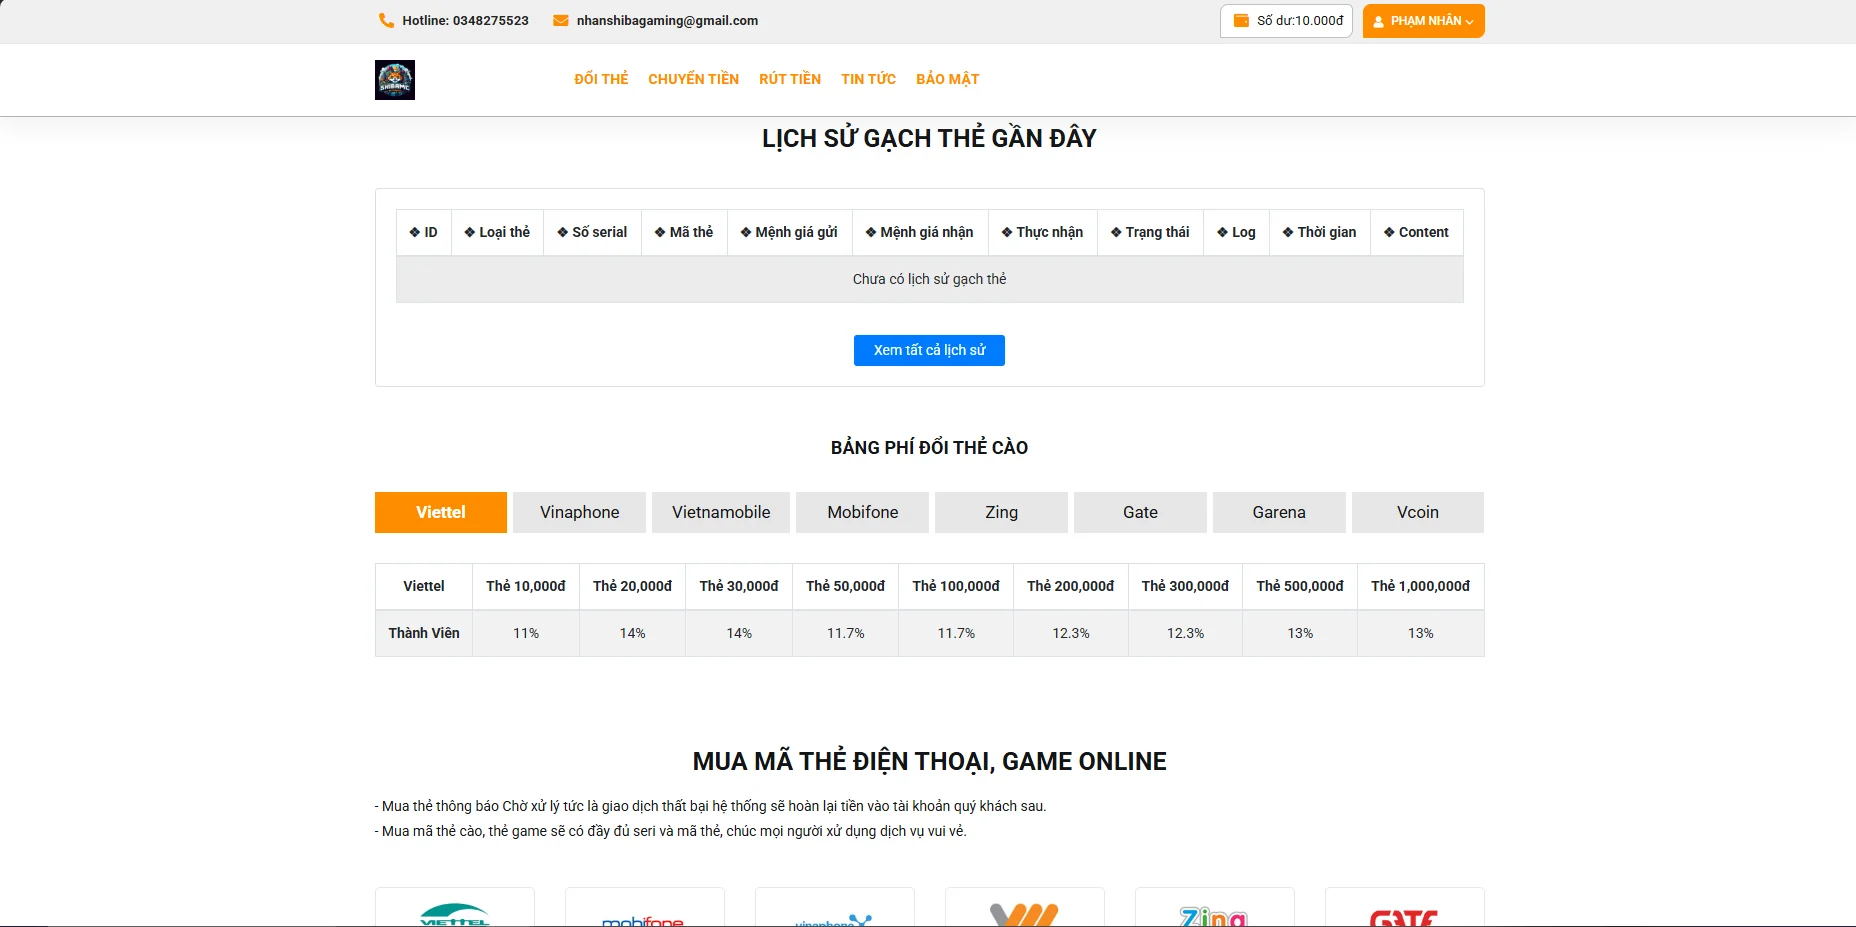Select the Gate card logo thumbnail

coord(1405,908)
